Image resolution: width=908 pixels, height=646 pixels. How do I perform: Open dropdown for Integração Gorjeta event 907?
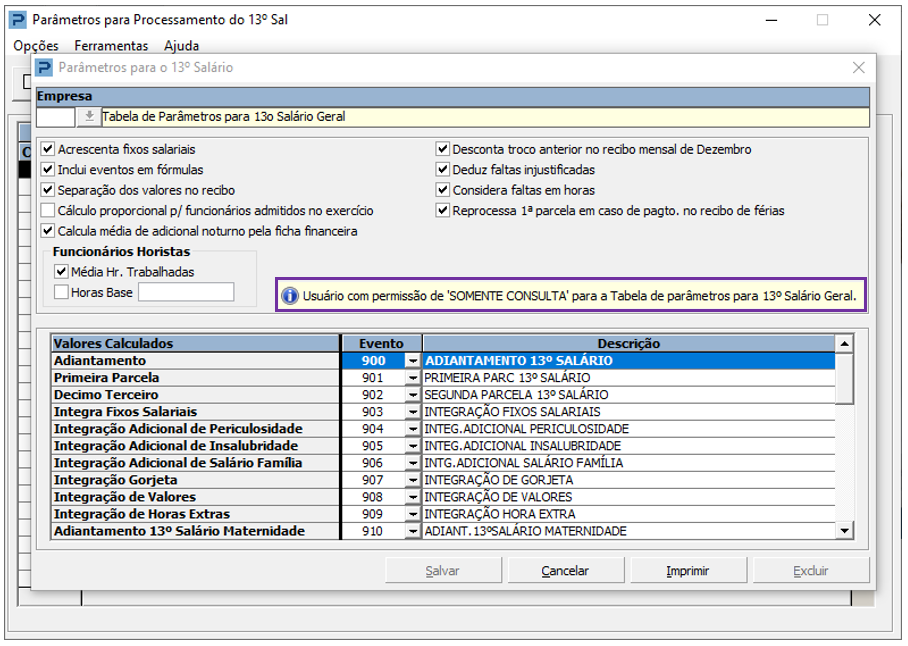tap(412, 480)
